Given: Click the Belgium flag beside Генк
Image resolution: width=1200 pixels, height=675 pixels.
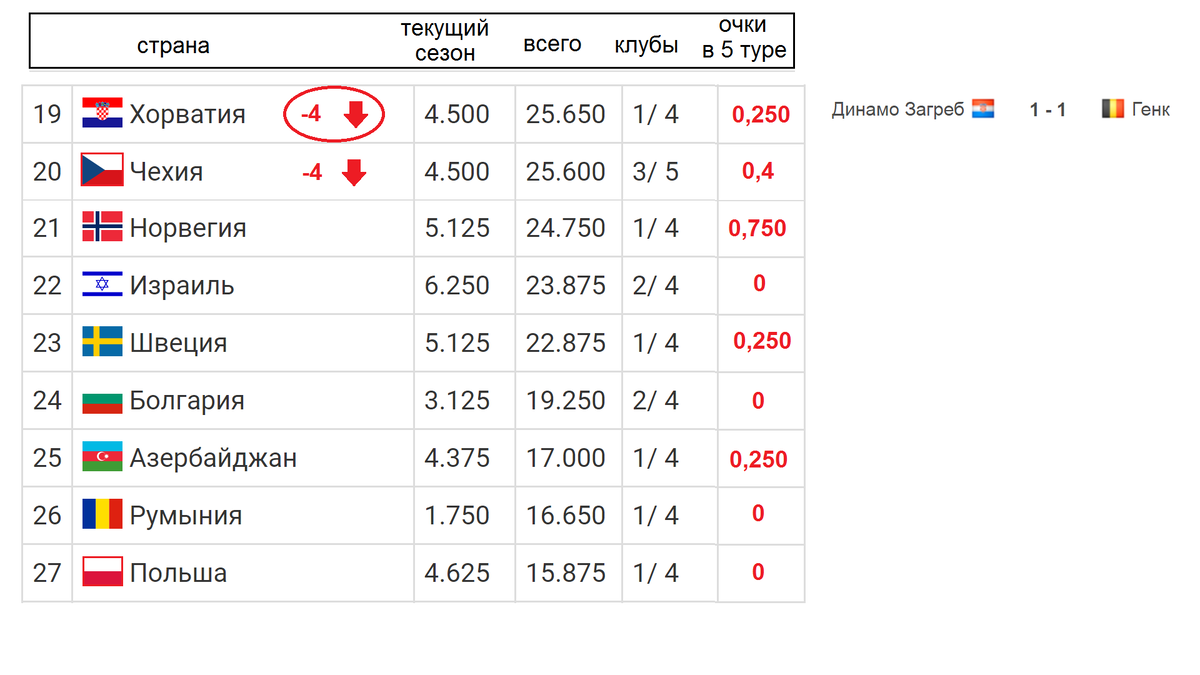Looking at the screenshot, I should click(1113, 109).
